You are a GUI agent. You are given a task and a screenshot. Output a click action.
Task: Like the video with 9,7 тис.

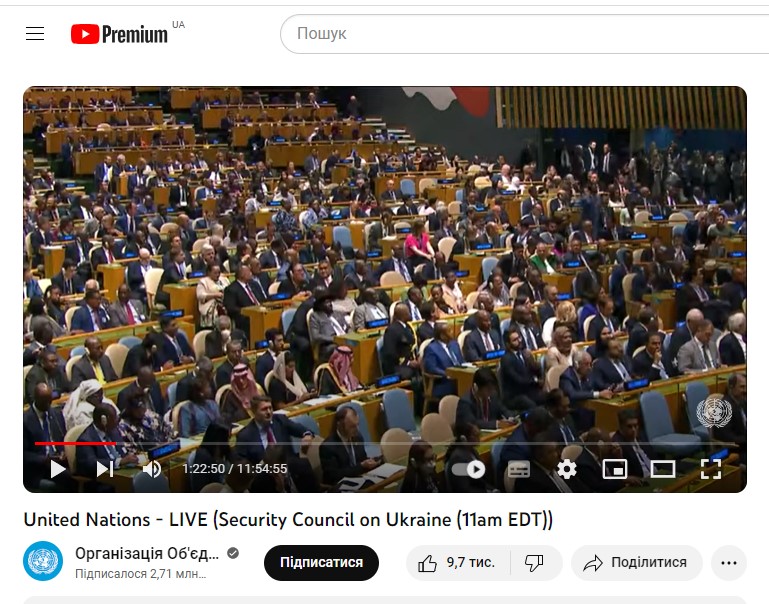(x=457, y=562)
